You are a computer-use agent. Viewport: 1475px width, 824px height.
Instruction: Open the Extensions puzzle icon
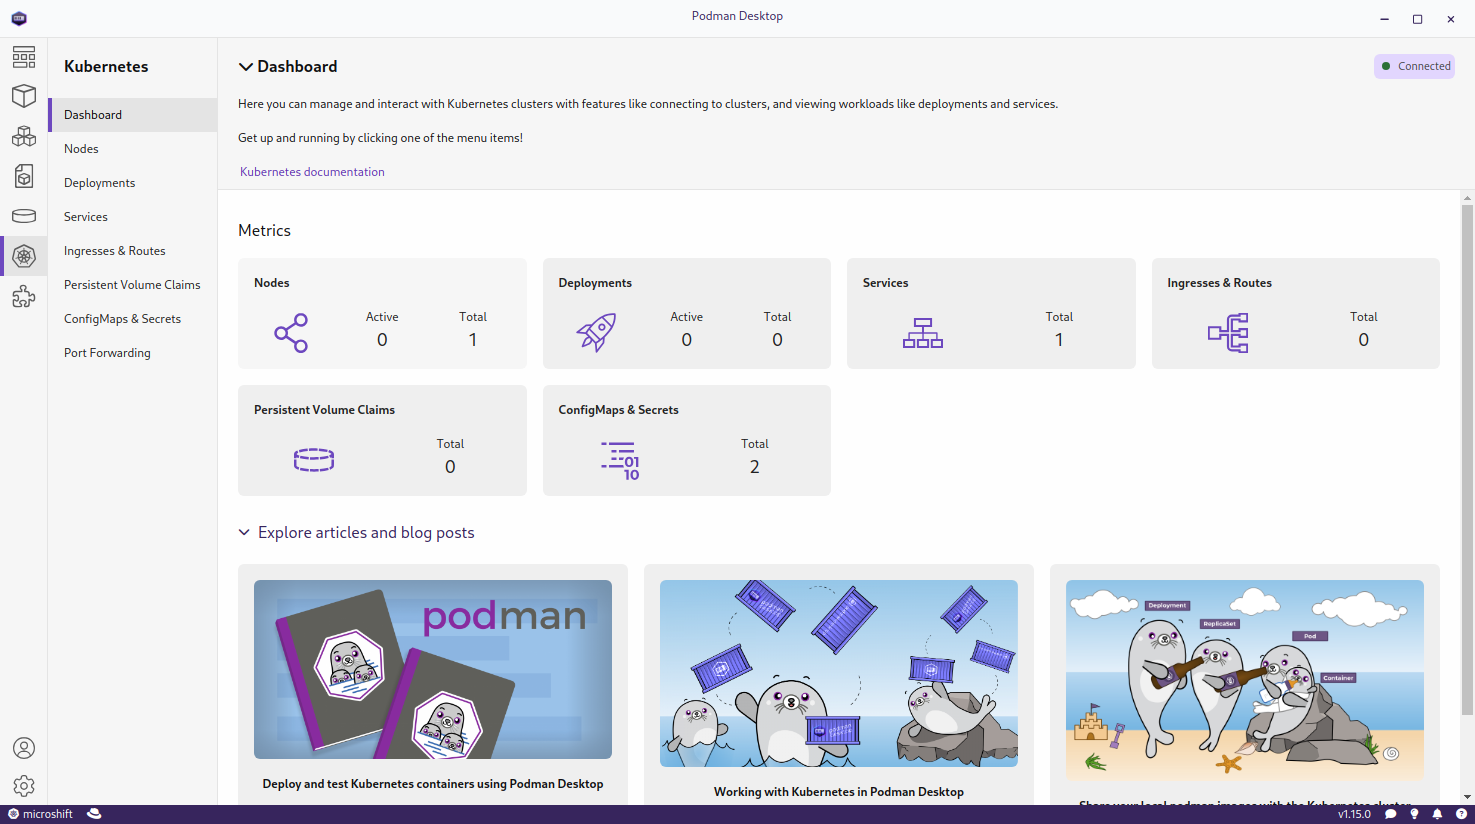click(24, 296)
